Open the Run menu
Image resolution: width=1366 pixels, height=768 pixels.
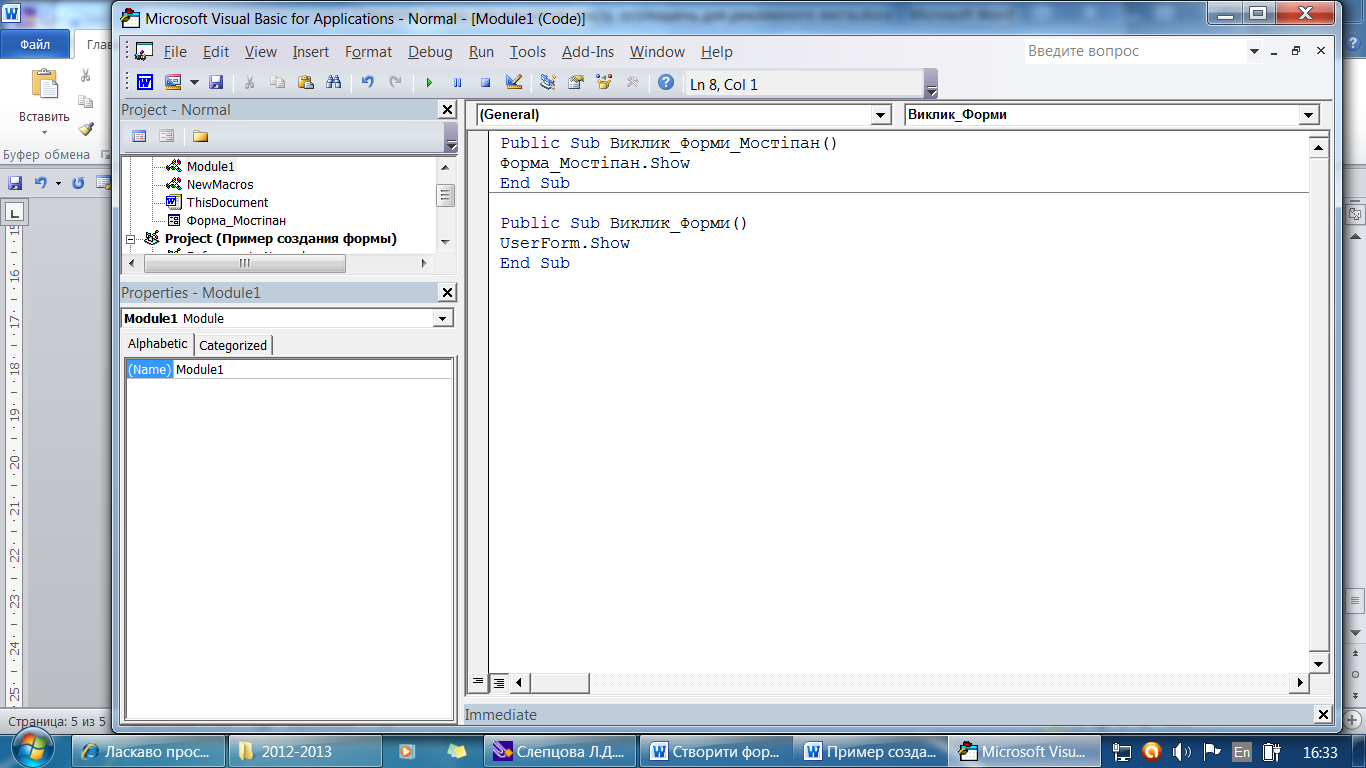pos(482,52)
